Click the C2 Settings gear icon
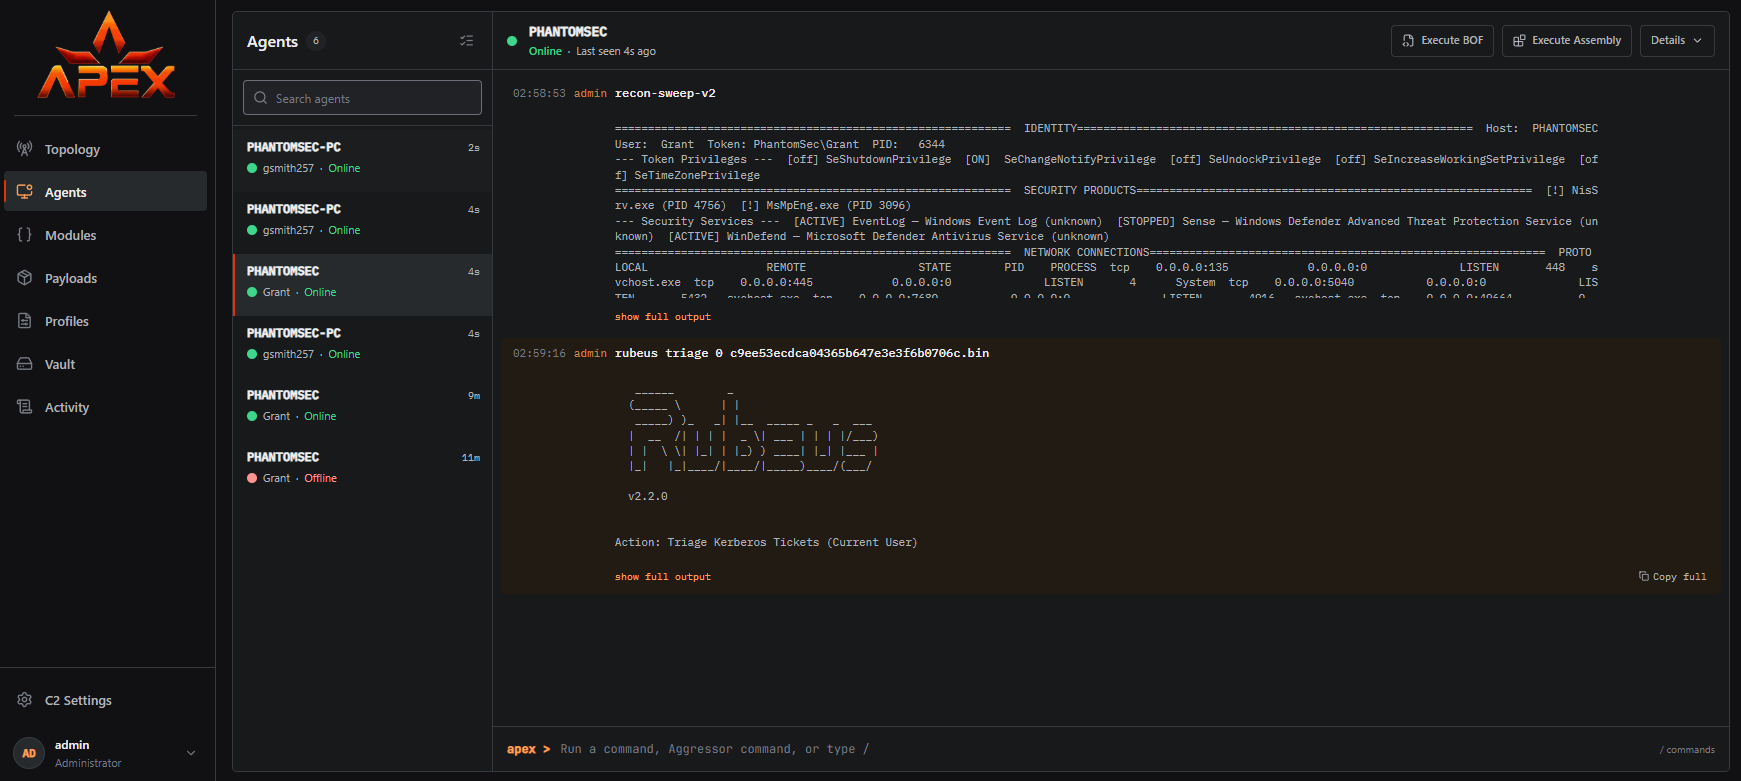 [25, 700]
